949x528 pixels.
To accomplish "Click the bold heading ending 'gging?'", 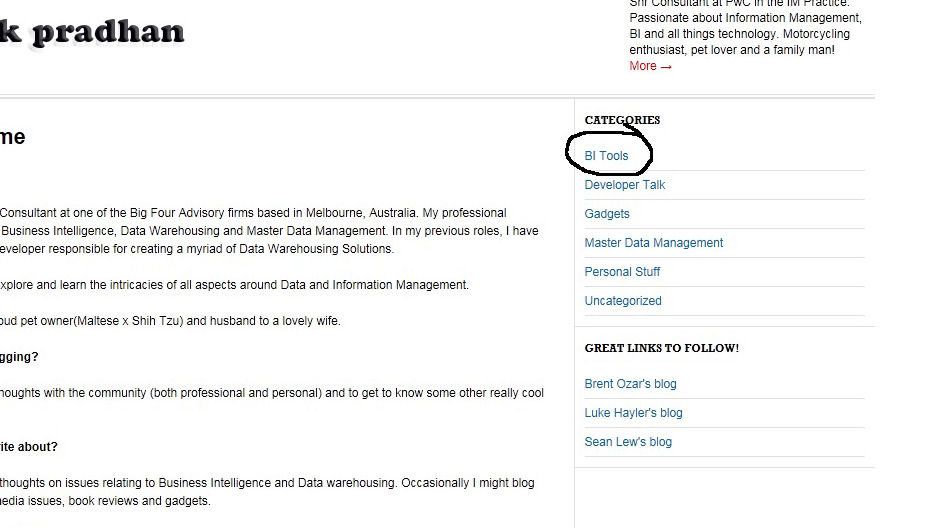I will [x=19, y=357].
